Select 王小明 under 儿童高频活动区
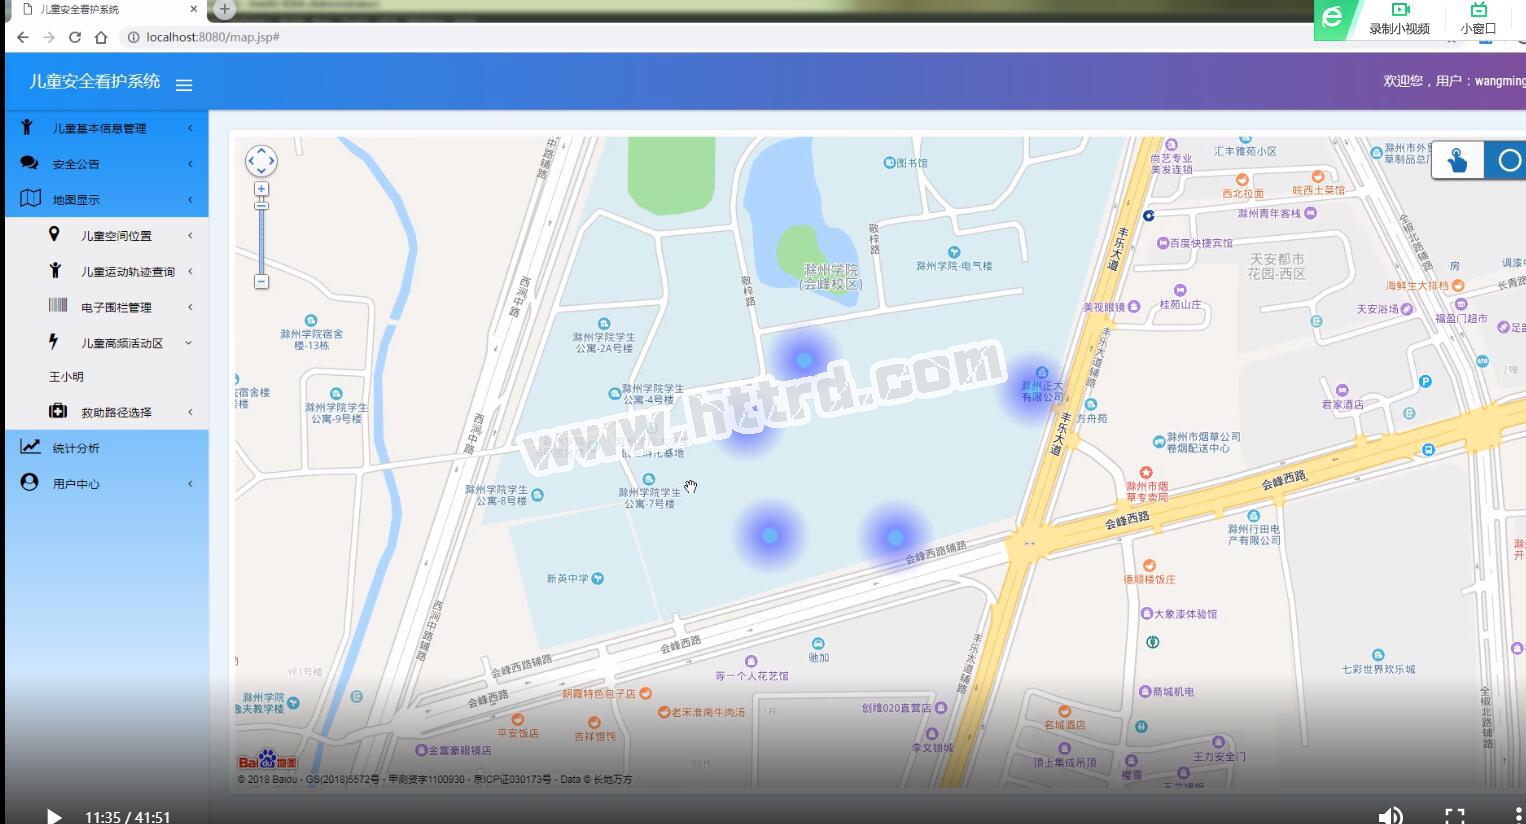1526x824 pixels. click(x=66, y=377)
